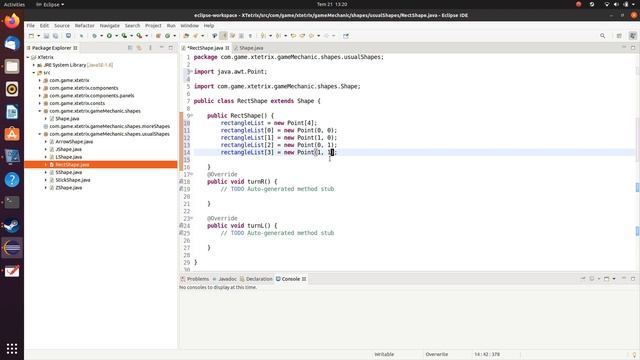
Task: Open Package Explorer view menu
Action: (x=150, y=48)
